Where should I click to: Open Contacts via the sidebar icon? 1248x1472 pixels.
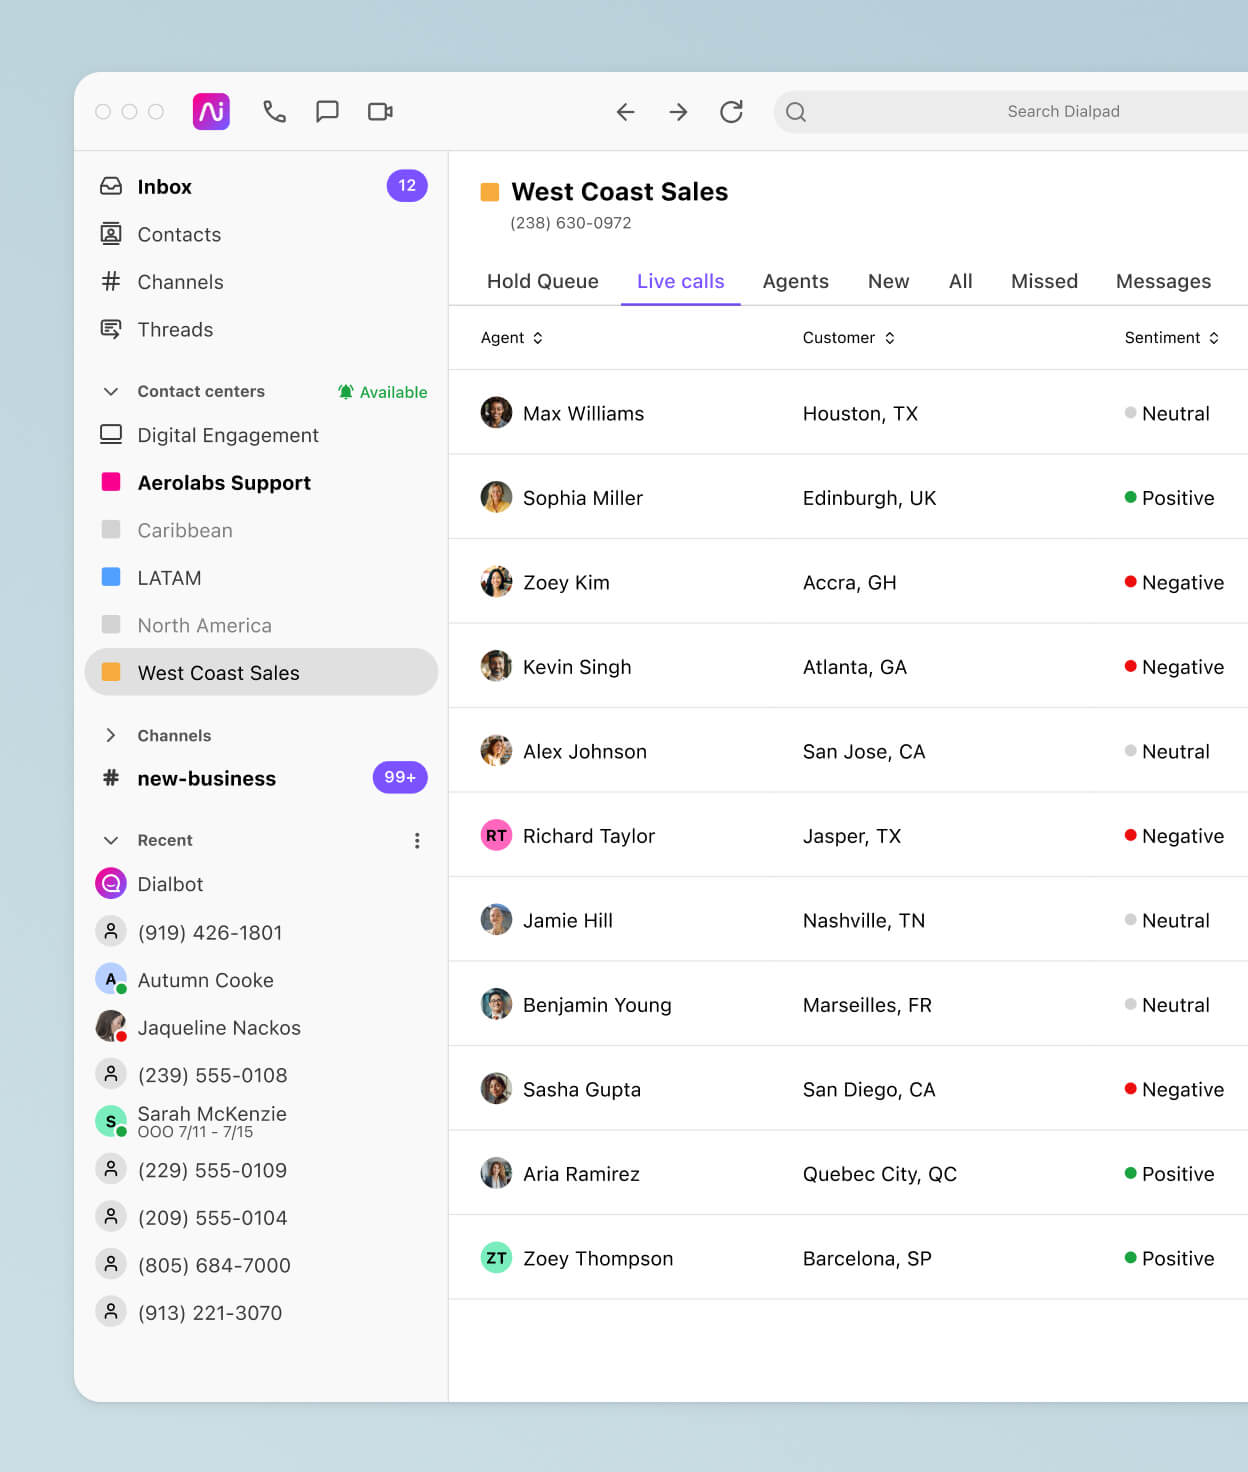(111, 234)
